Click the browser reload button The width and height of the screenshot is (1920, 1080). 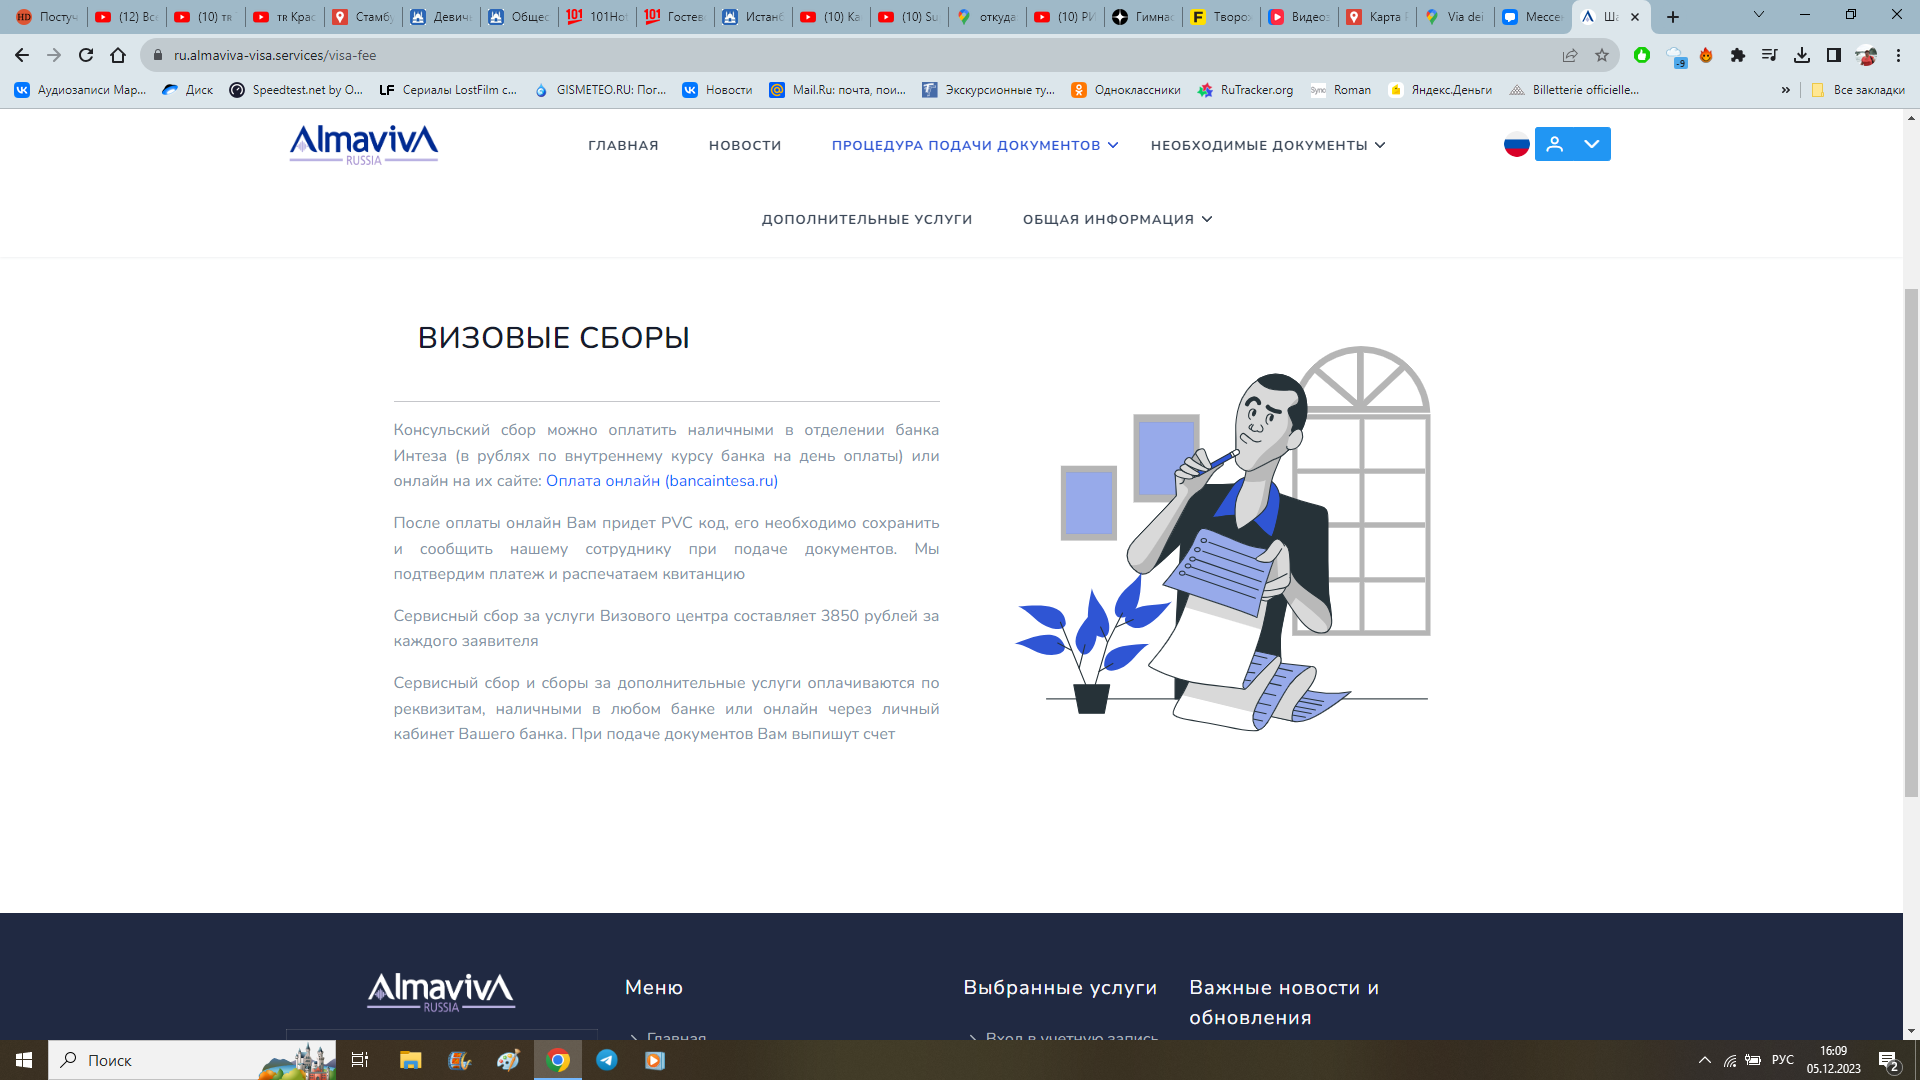pos(86,56)
